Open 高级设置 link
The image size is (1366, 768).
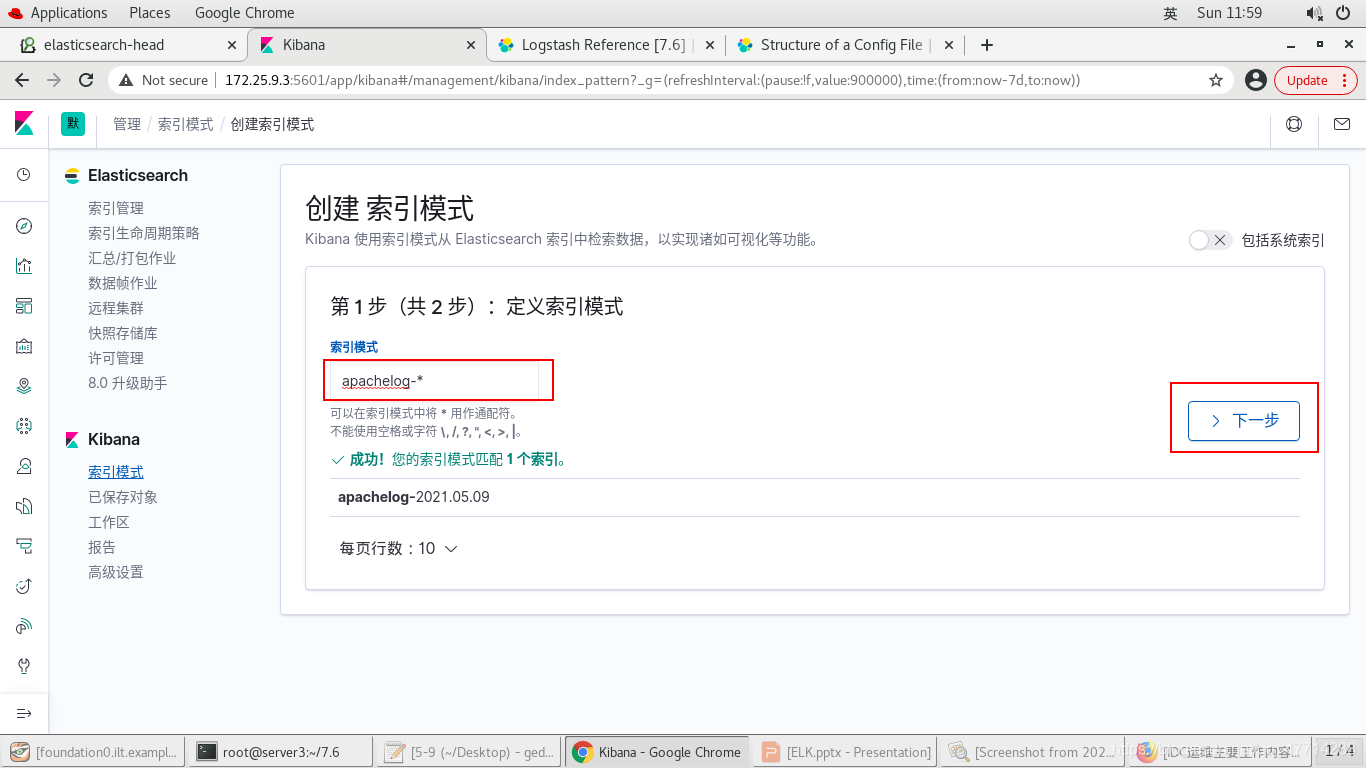pyautogui.click(x=116, y=572)
